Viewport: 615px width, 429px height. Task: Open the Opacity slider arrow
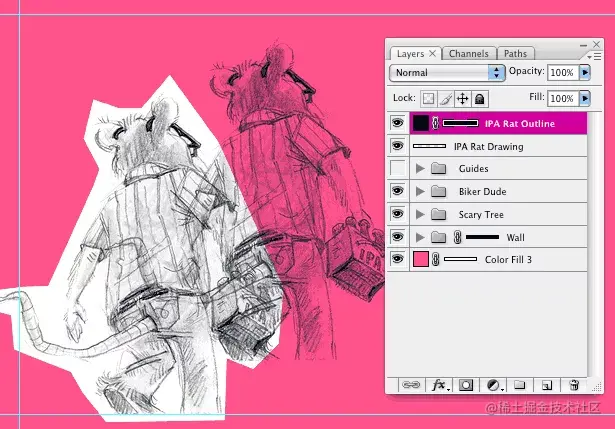[x=585, y=73]
